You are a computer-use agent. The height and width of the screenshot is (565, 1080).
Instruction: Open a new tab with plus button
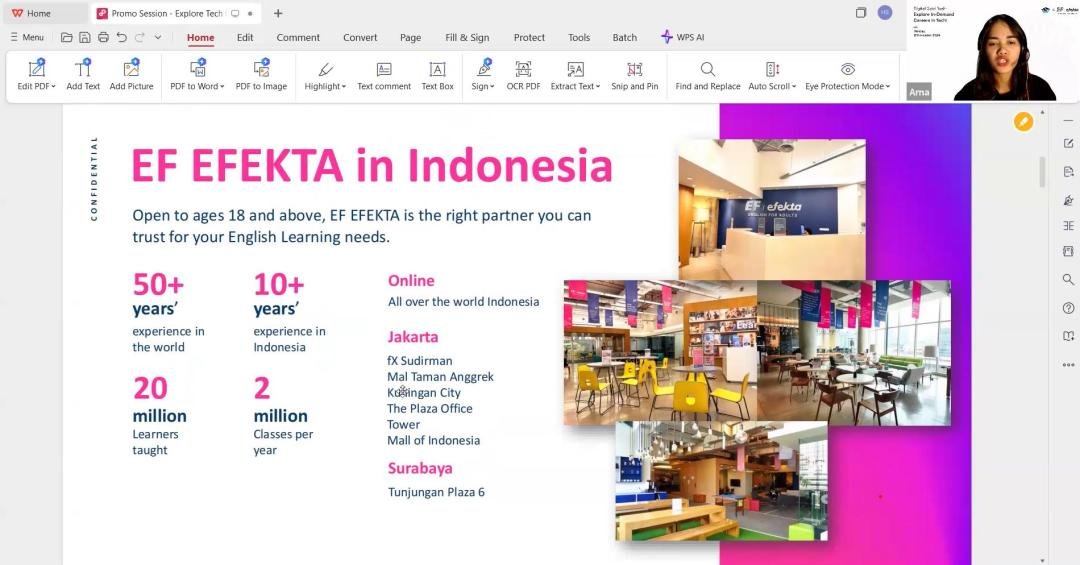click(278, 13)
